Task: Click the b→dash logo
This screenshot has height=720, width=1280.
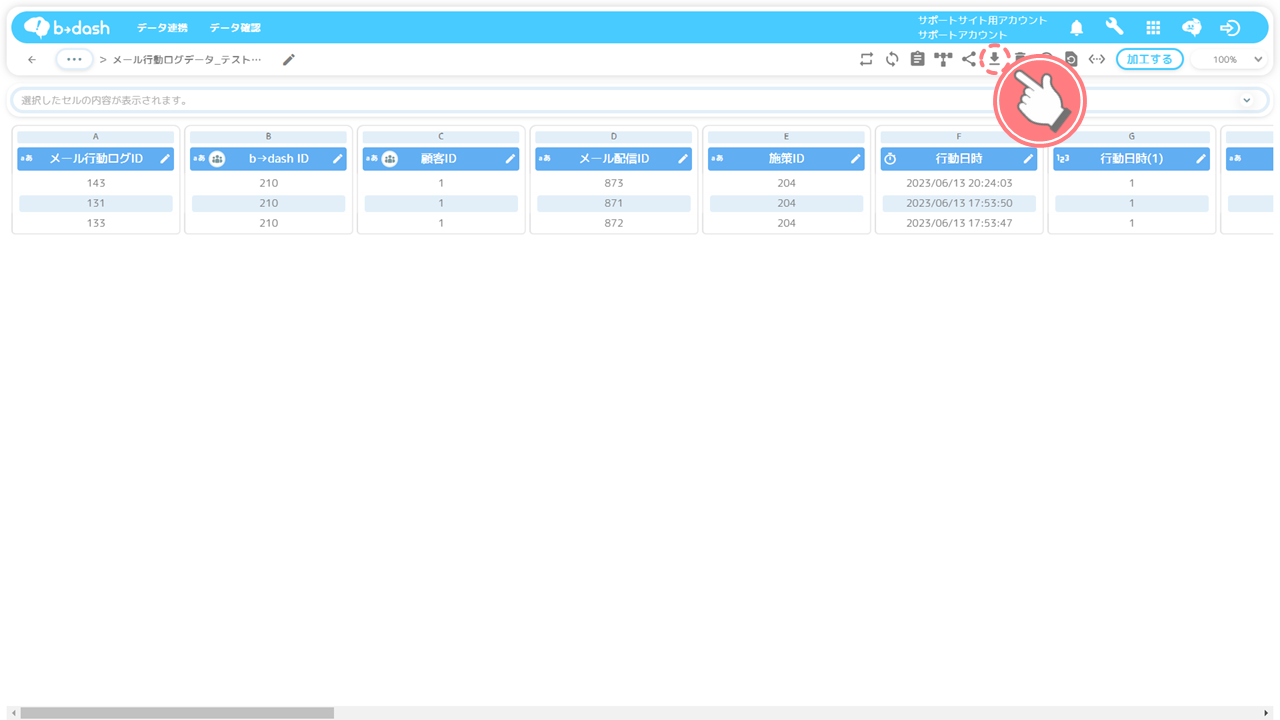Action: click(66, 27)
